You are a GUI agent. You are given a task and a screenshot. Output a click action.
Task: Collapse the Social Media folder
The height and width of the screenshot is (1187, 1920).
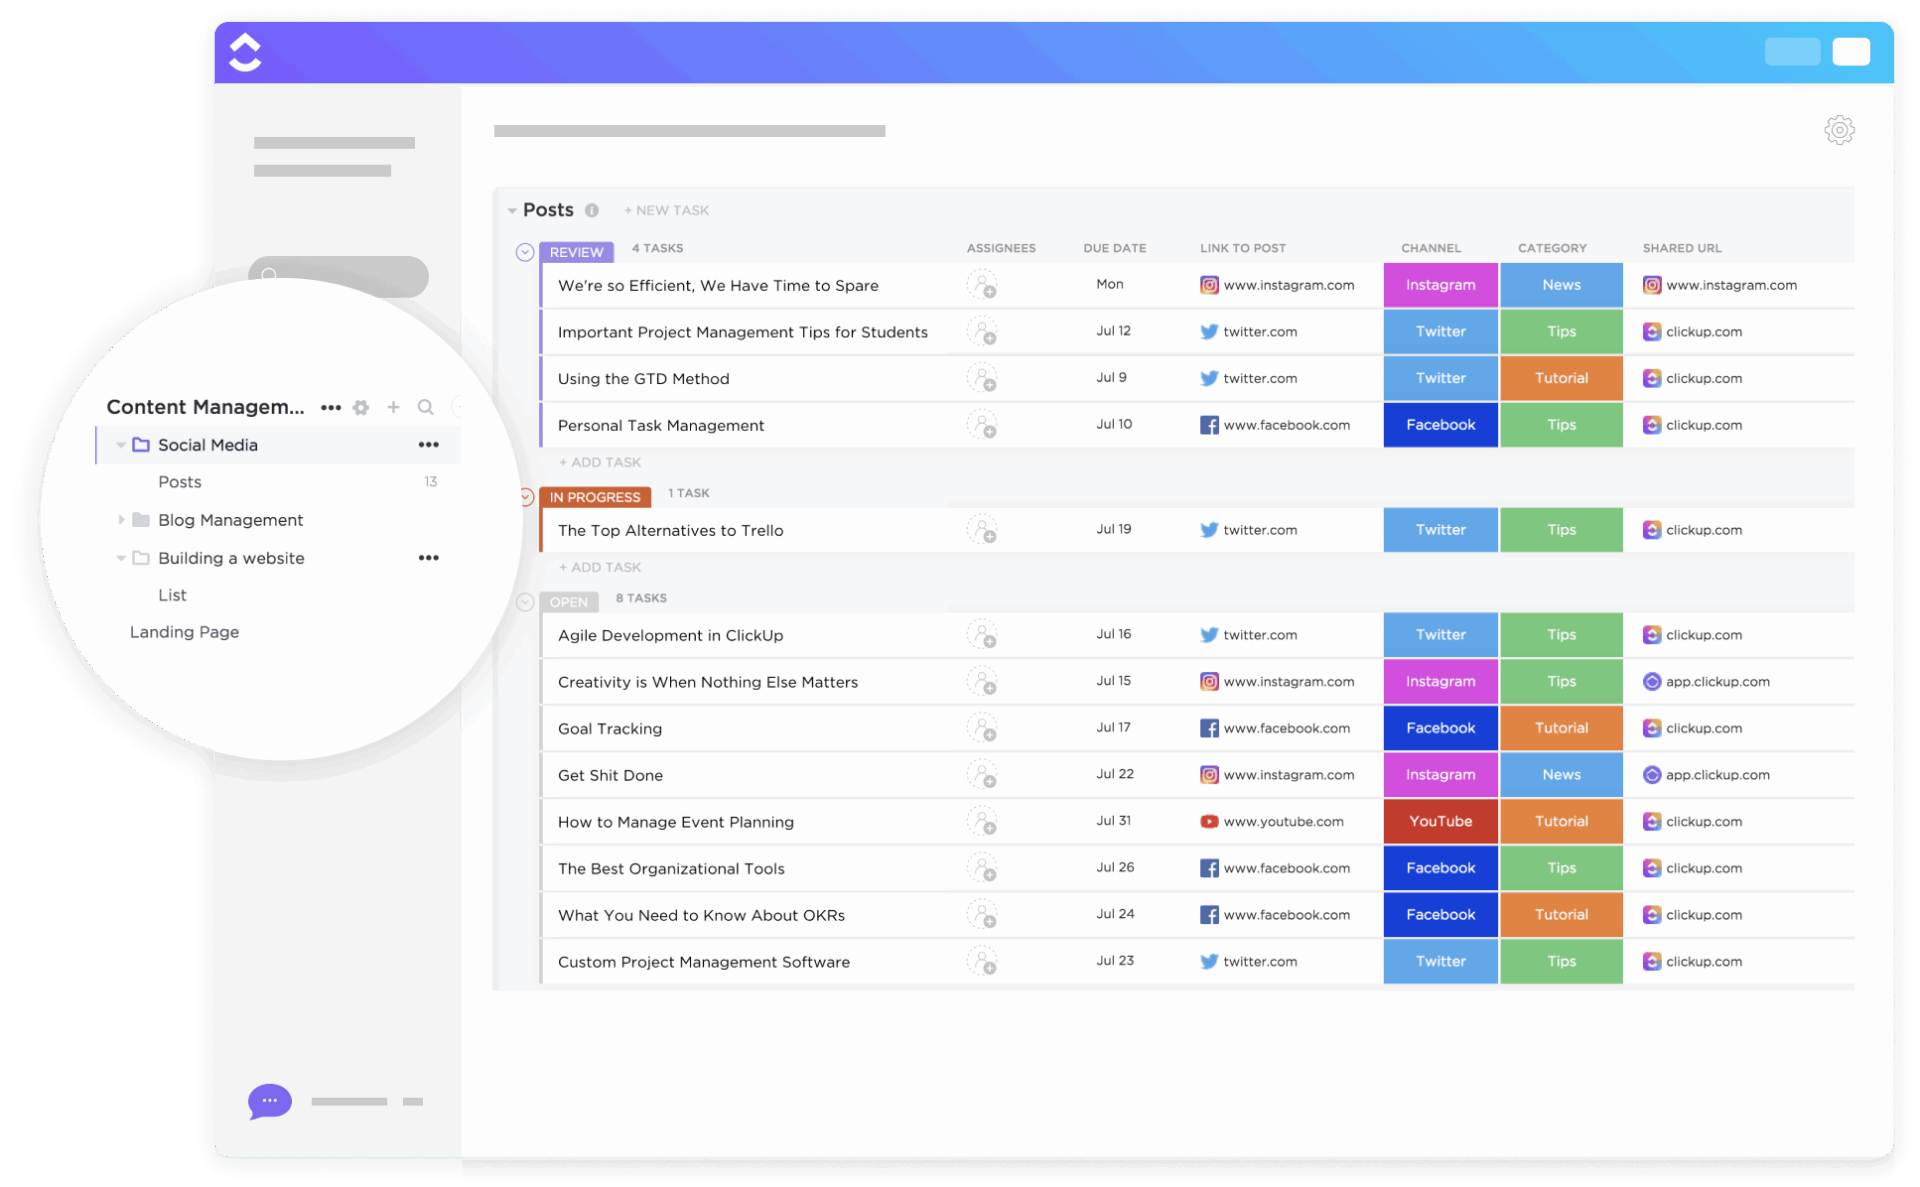pos(121,444)
